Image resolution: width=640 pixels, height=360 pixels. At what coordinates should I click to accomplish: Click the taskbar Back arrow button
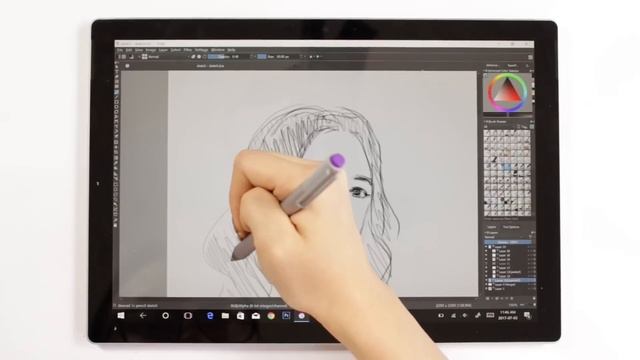tap(143, 316)
